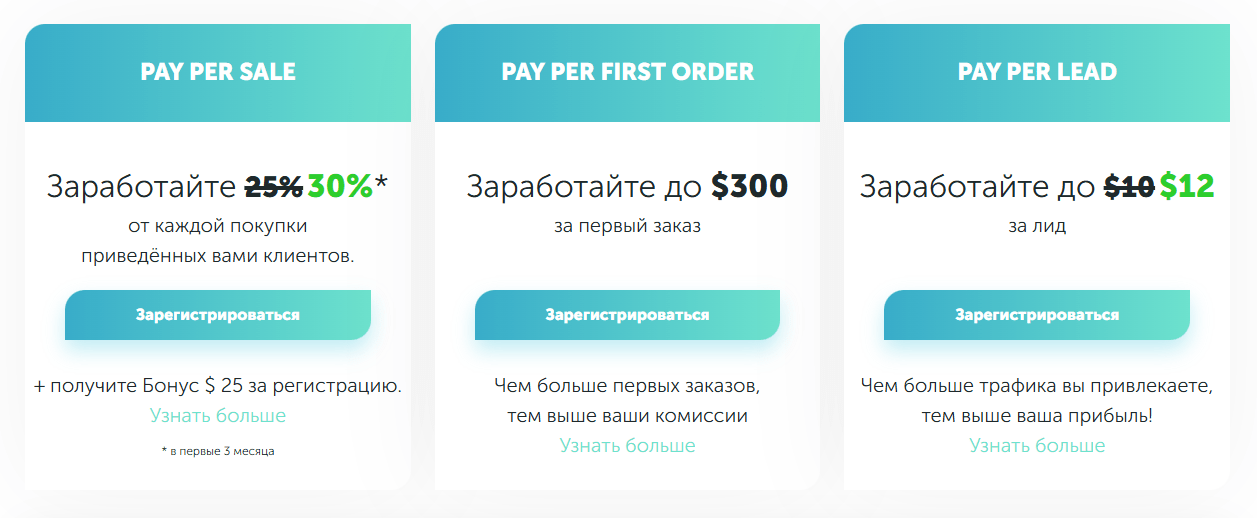Screen dimensions: 1257x518
Task: Click the bold $300 amount
Action: pos(749,186)
